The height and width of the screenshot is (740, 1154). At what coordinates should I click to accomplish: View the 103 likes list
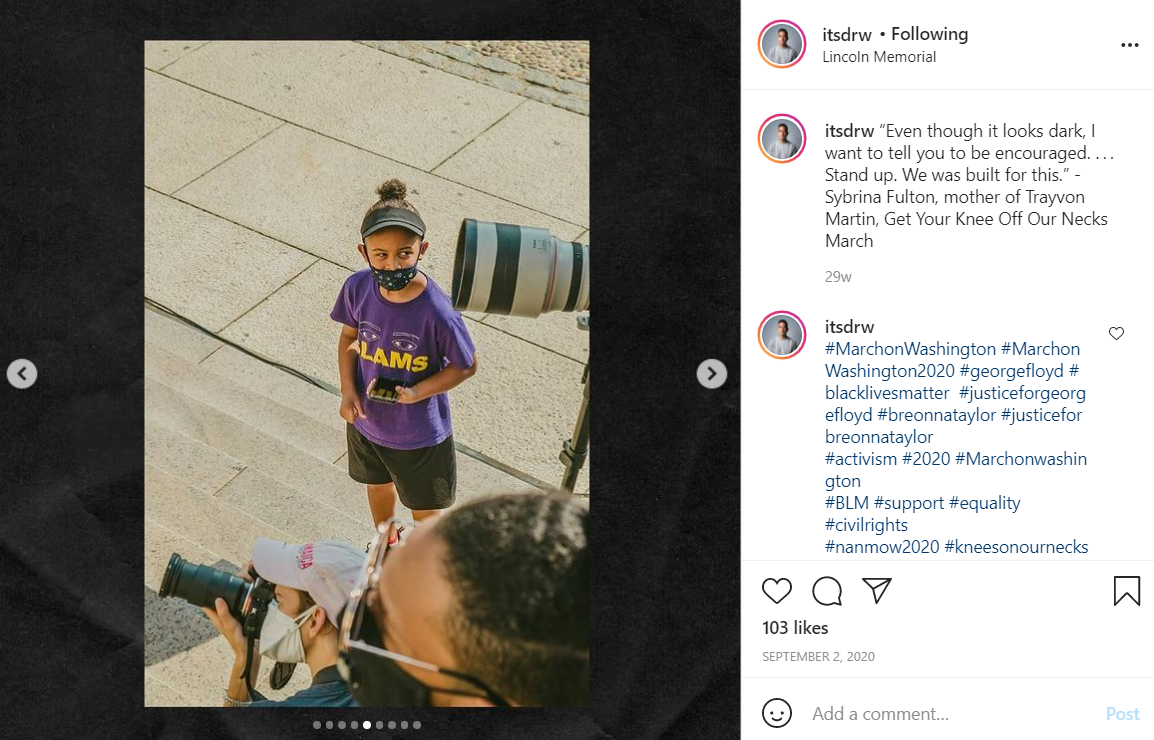795,628
